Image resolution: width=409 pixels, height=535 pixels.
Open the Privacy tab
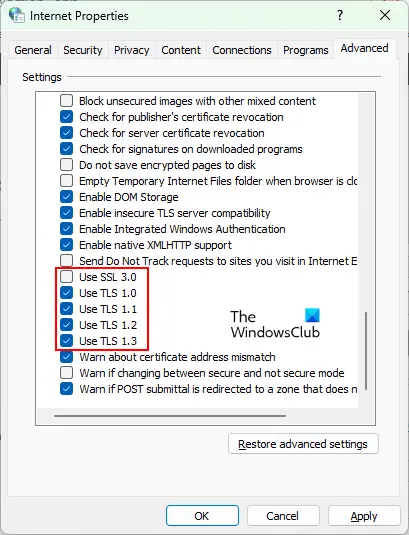point(132,50)
